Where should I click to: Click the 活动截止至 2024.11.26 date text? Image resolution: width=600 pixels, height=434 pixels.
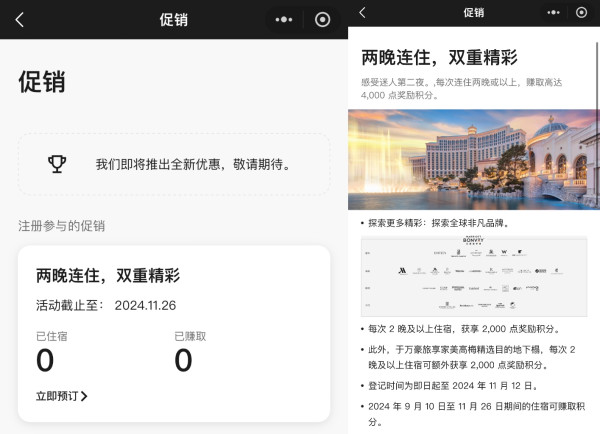106,305
